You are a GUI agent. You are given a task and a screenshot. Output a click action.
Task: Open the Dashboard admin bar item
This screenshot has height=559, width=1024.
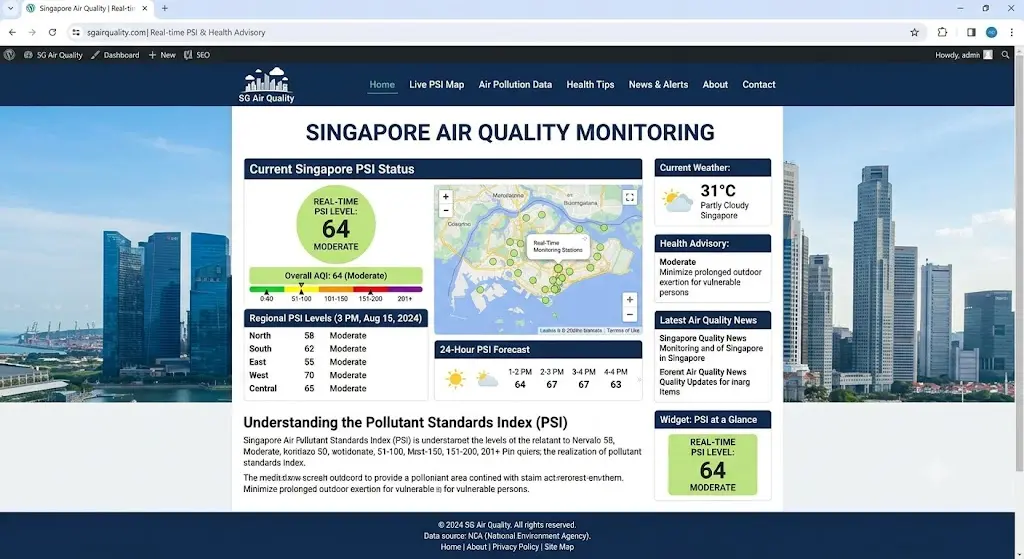(115, 55)
